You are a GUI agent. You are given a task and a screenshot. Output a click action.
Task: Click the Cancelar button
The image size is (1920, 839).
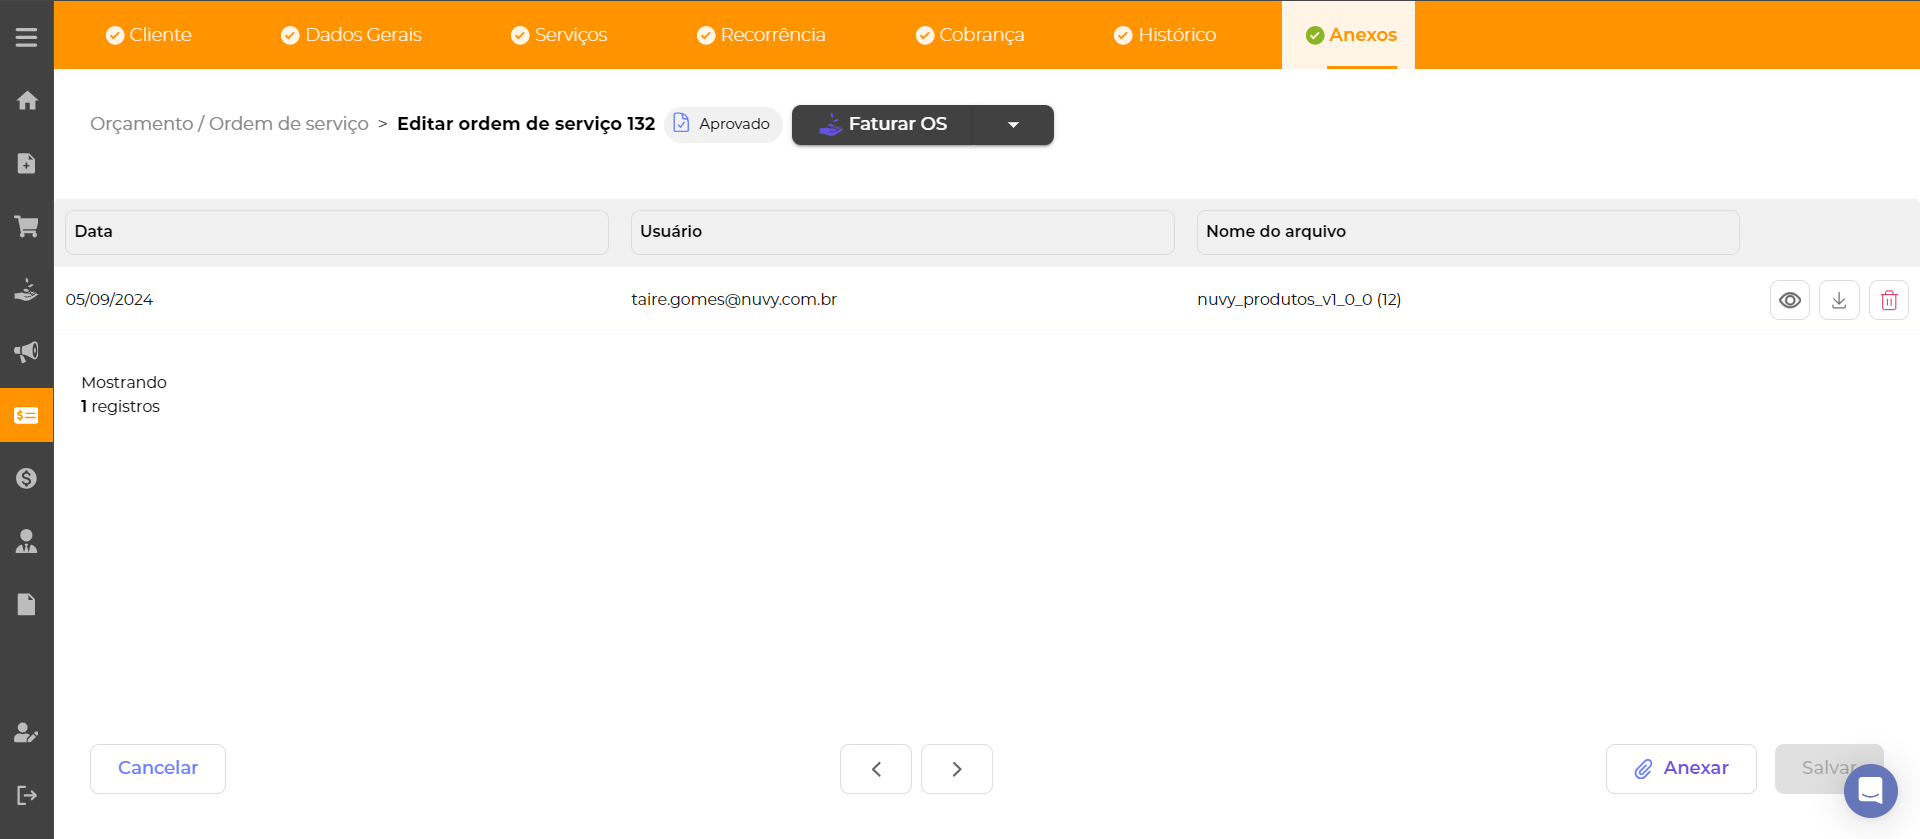158,768
